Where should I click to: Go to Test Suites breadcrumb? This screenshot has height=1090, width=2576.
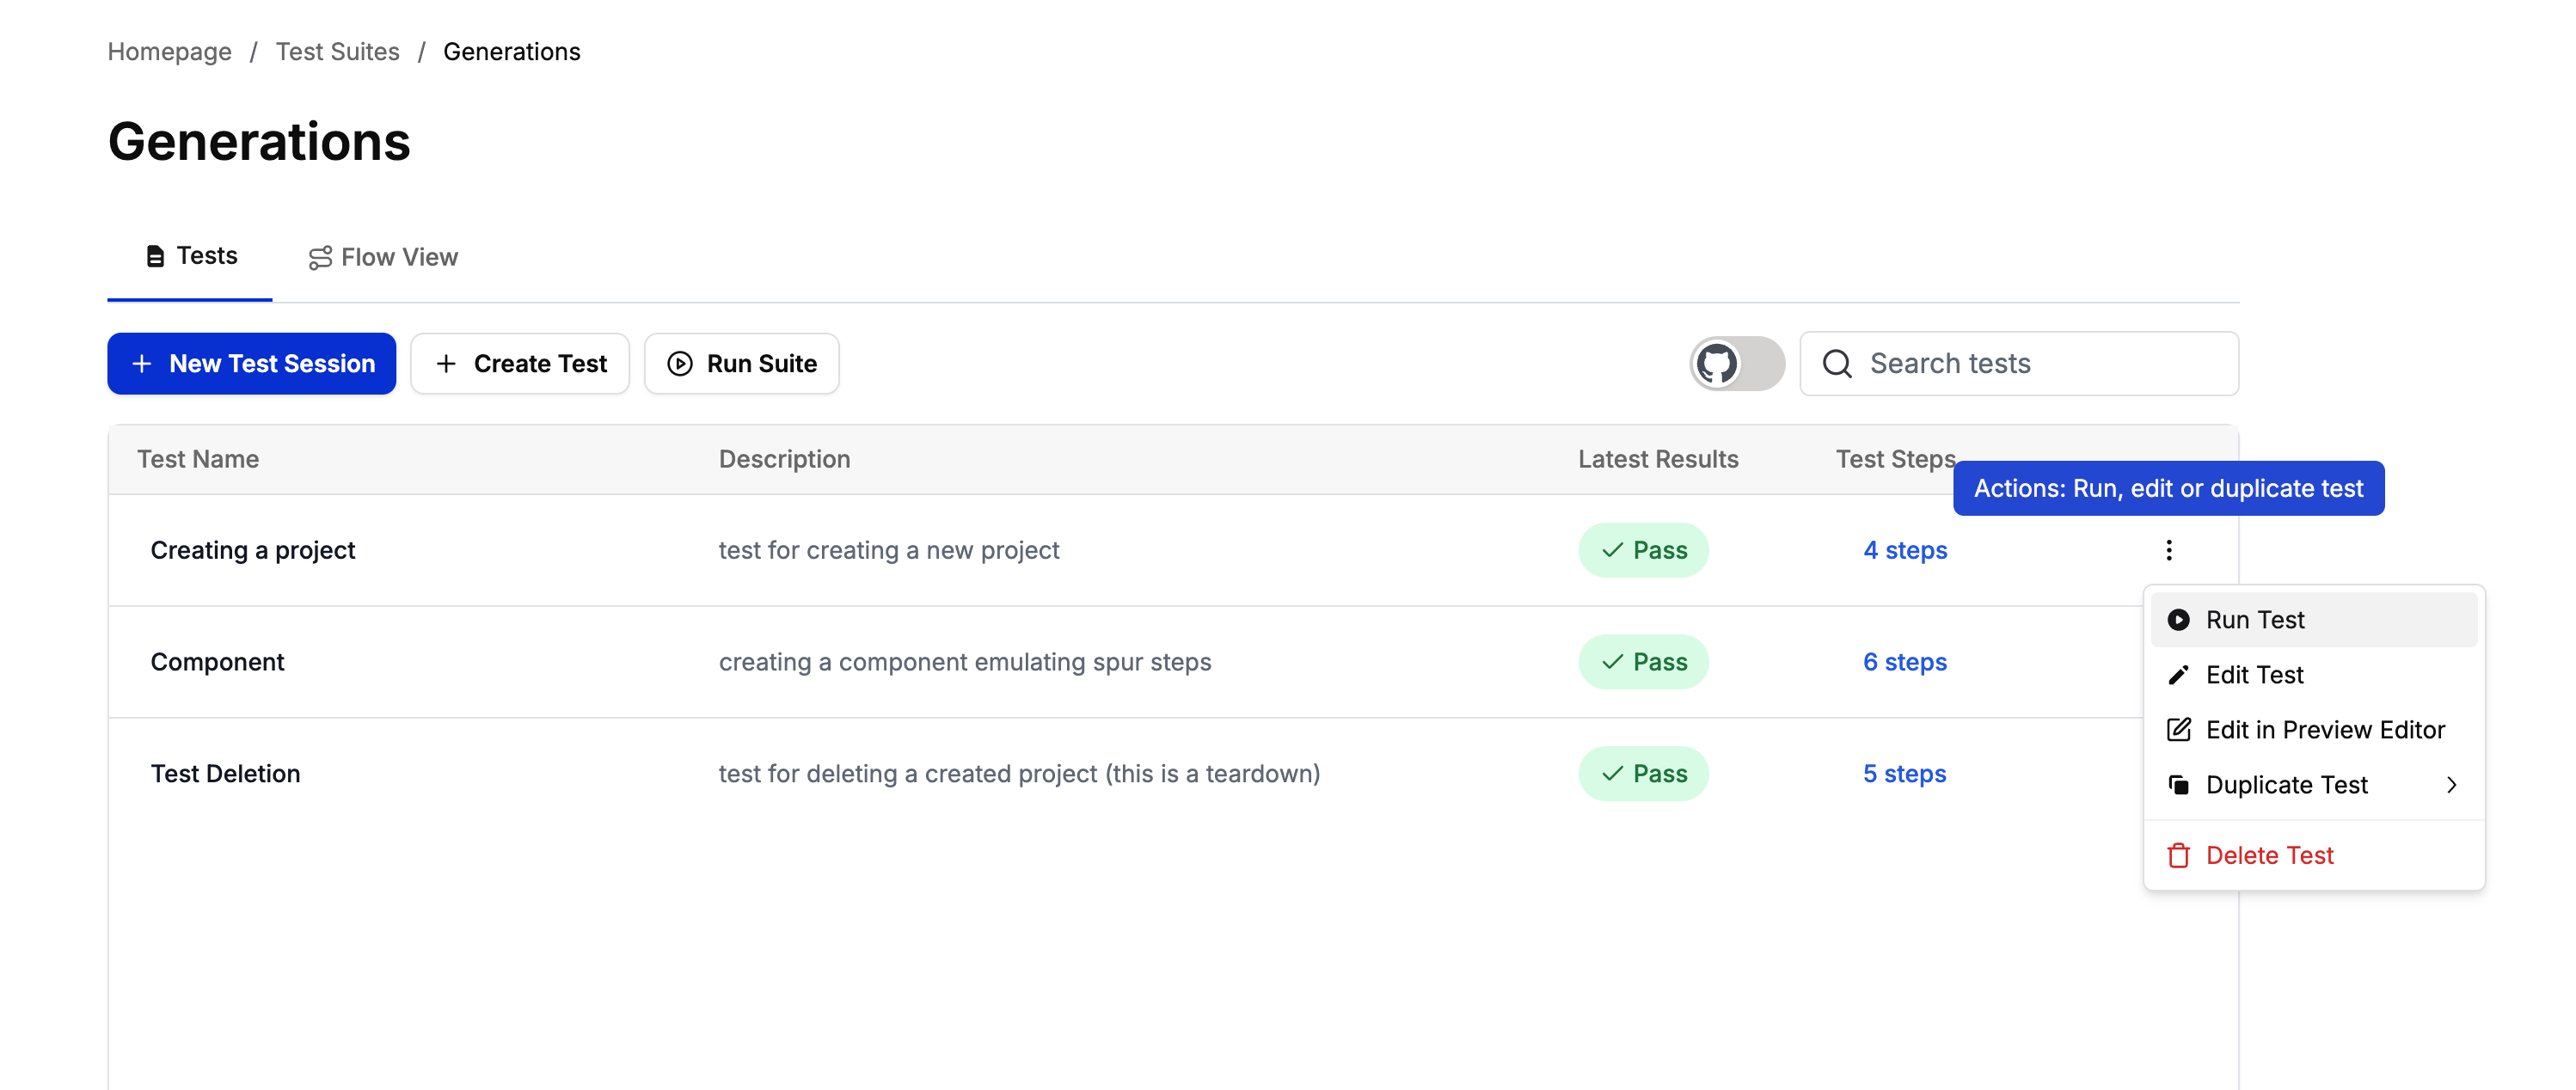tap(337, 51)
